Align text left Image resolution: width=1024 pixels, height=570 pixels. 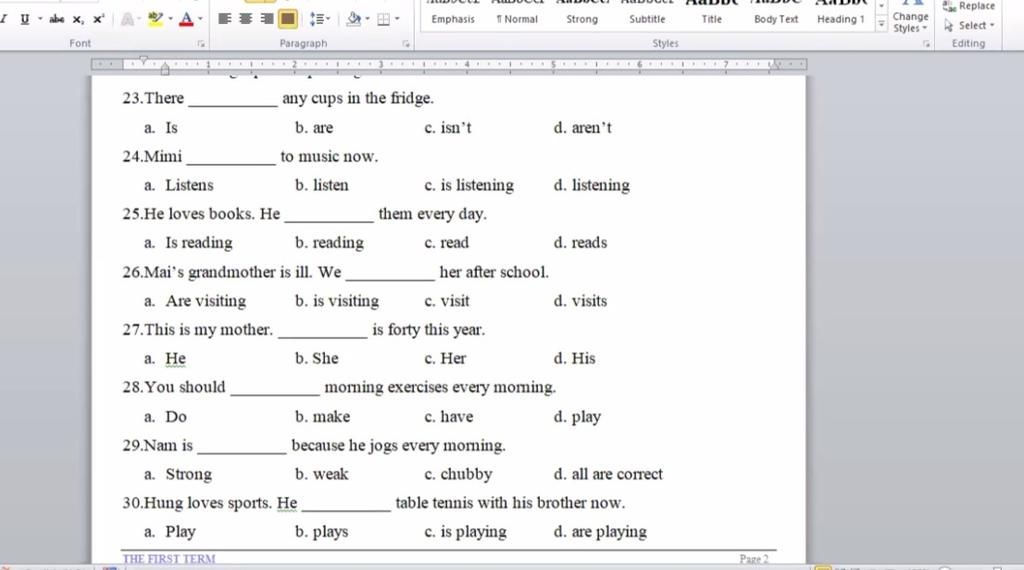(x=225, y=19)
